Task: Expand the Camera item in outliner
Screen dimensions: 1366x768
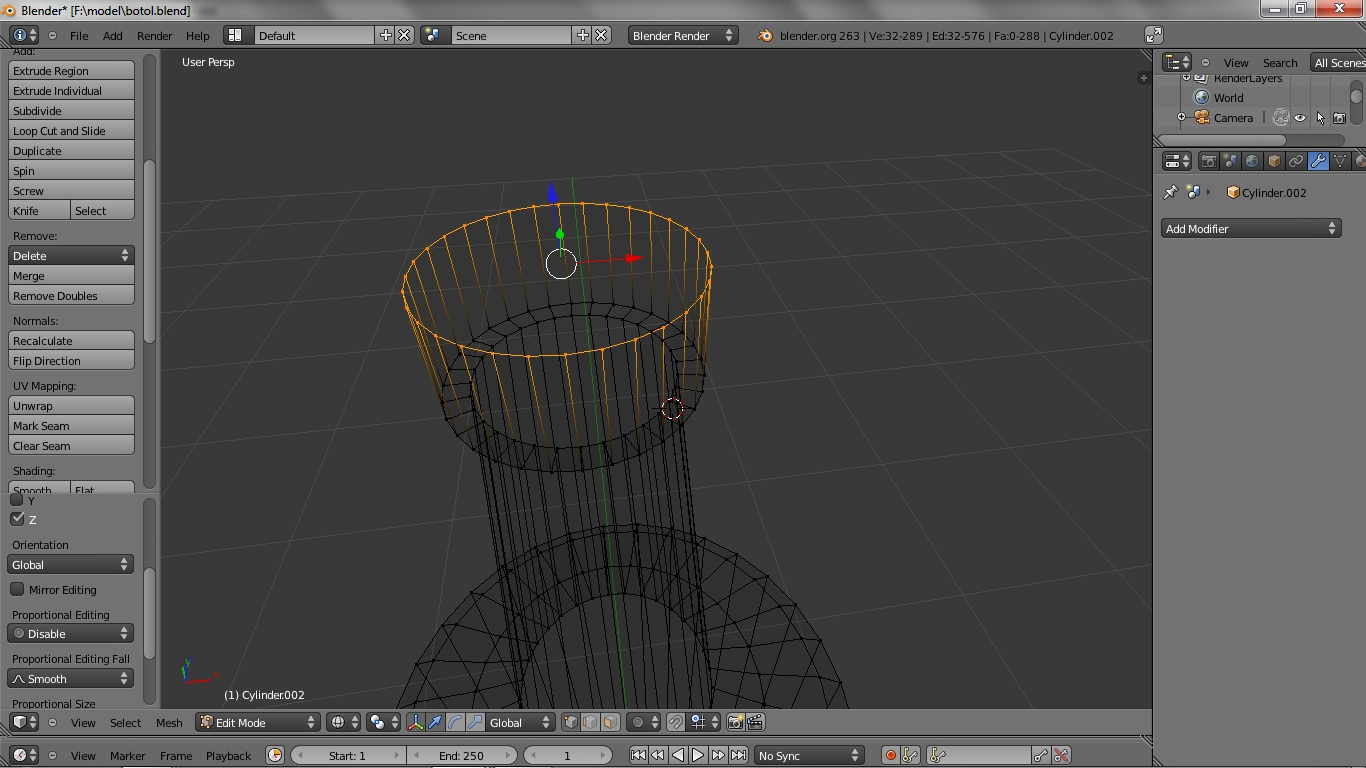Action: [x=1181, y=118]
